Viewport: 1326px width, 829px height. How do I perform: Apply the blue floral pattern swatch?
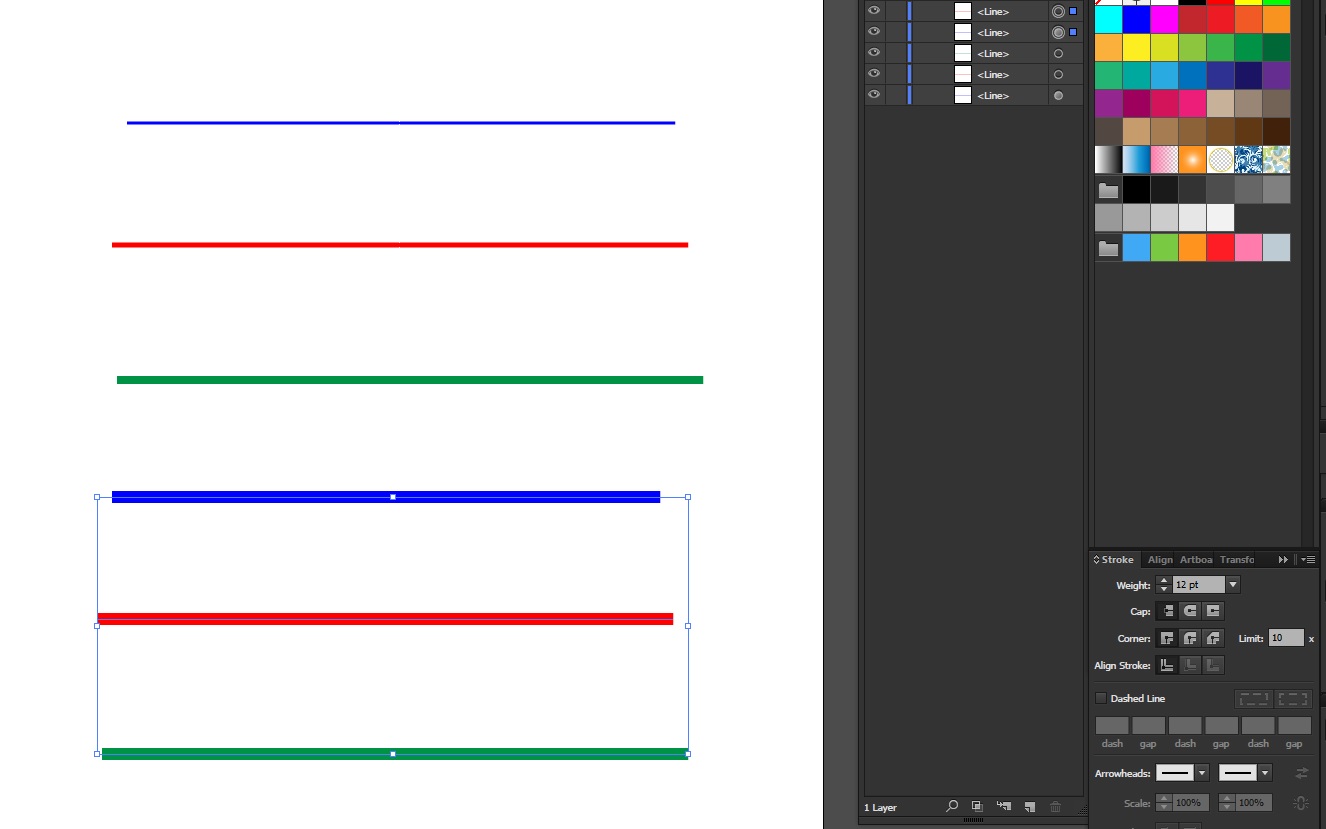click(1248, 159)
